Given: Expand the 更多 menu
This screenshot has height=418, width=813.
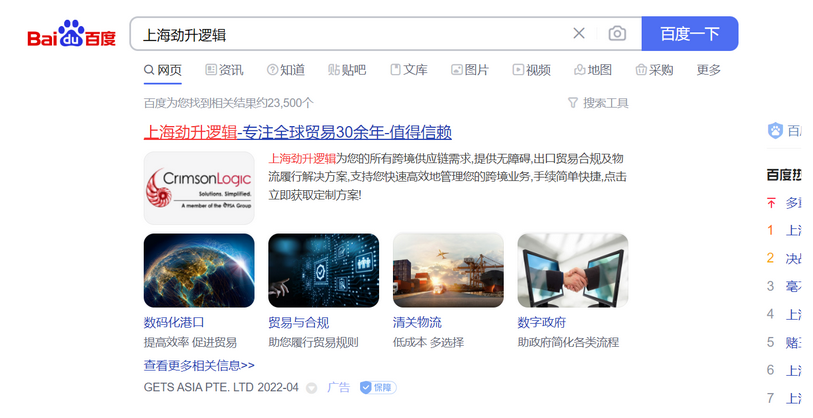Looking at the screenshot, I should coord(709,70).
